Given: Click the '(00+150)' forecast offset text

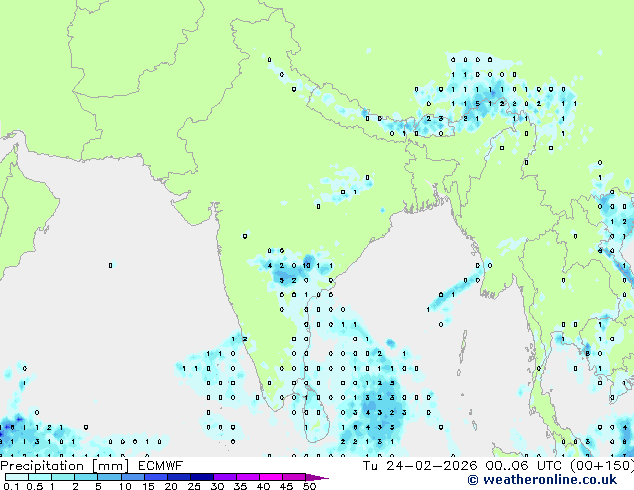Looking at the screenshot, I should point(602,466).
